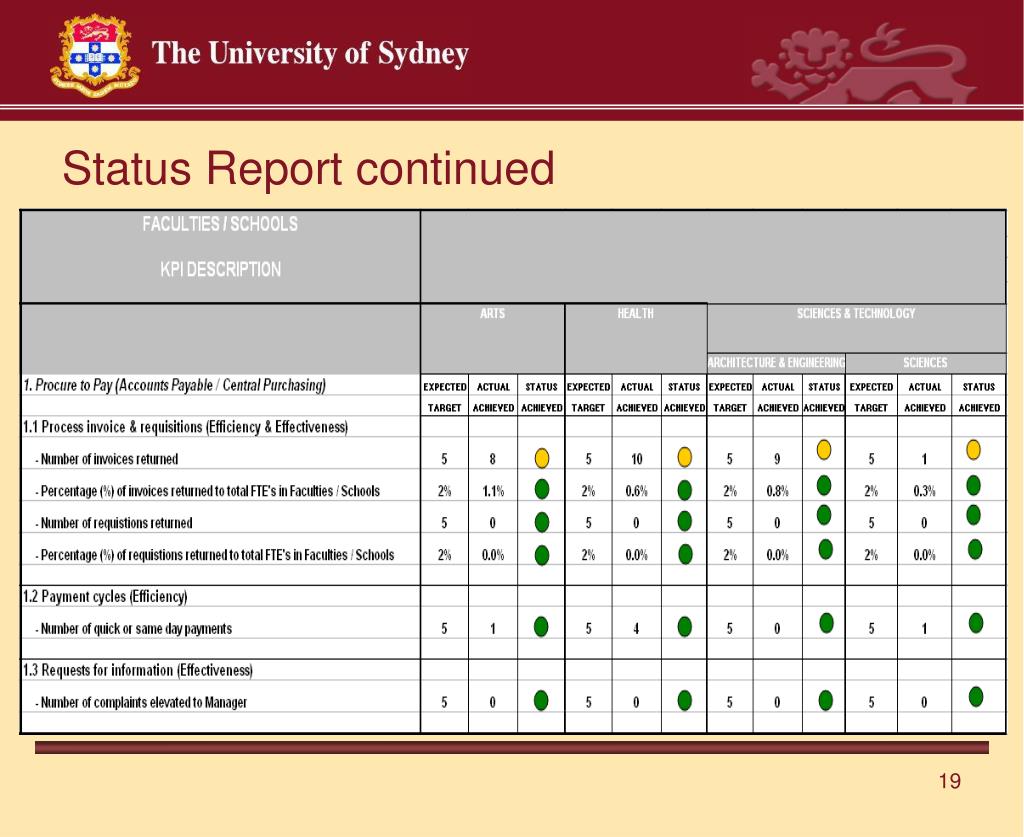Click the 'Number of requistions returned' row label
Image resolution: width=1024 pixels, height=837 pixels.
pyautogui.click(x=114, y=523)
